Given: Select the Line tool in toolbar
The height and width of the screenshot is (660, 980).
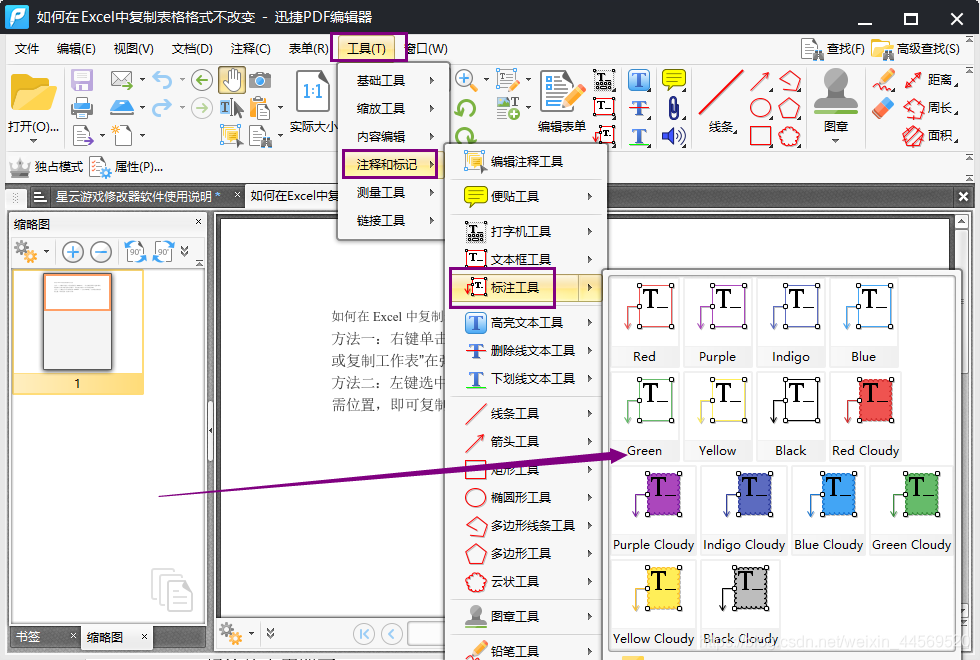Looking at the screenshot, I should pos(721,92).
